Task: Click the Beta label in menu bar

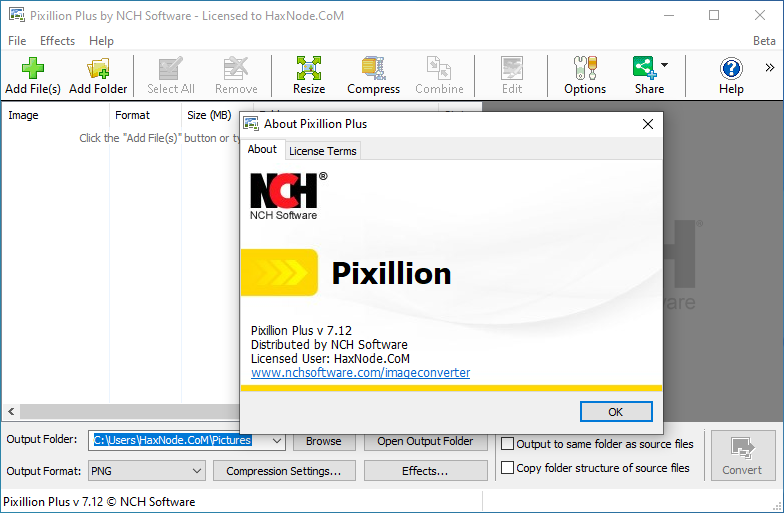Action: point(764,40)
